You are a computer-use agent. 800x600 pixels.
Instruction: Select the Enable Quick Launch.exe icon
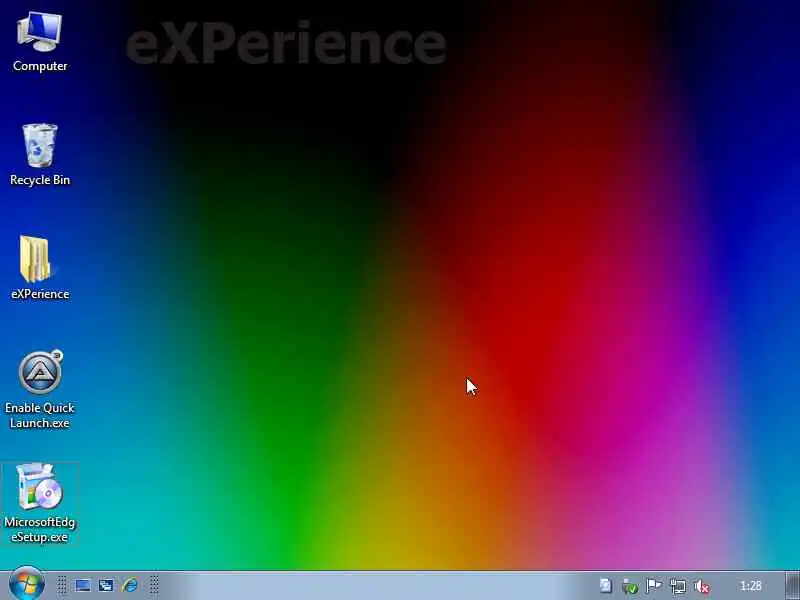click(40, 372)
